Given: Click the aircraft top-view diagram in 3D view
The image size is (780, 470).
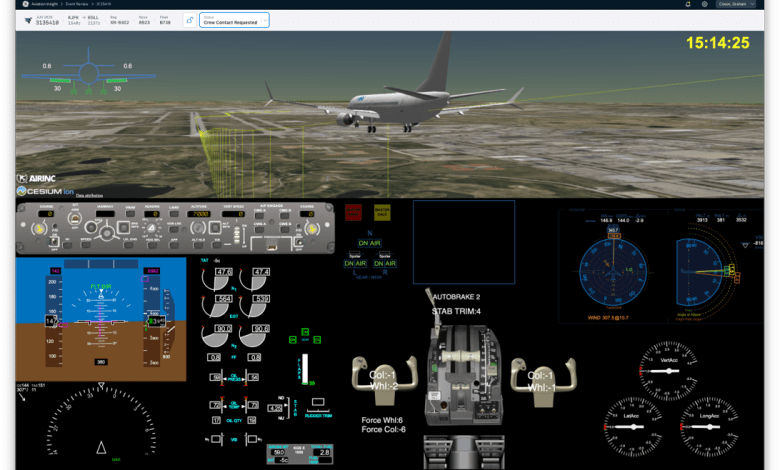Looking at the screenshot, I should (x=89, y=73).
